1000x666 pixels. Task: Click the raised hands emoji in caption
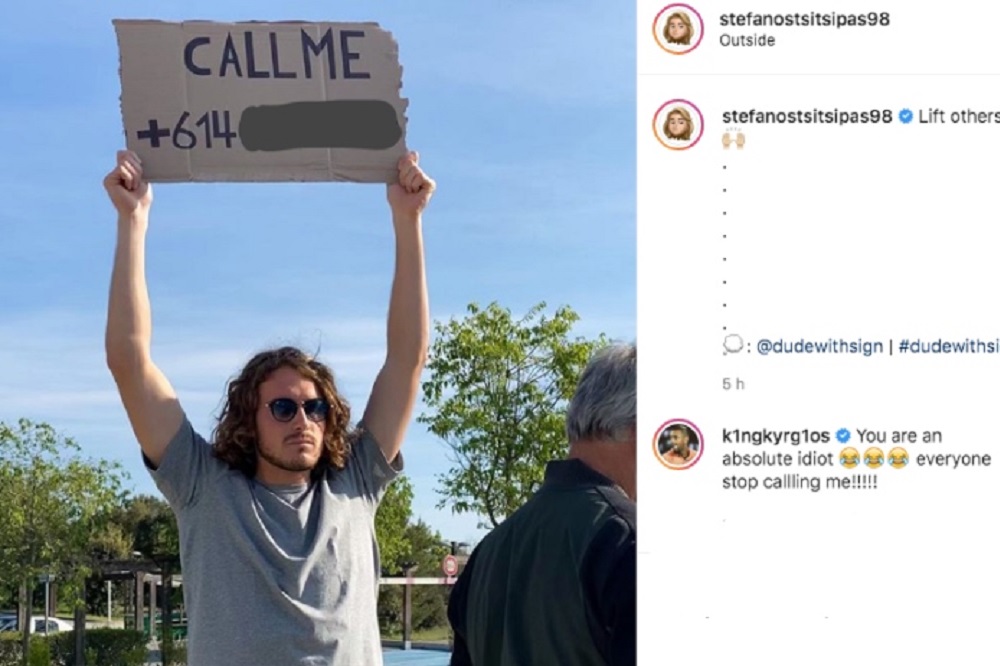click(x=733, y=139)
